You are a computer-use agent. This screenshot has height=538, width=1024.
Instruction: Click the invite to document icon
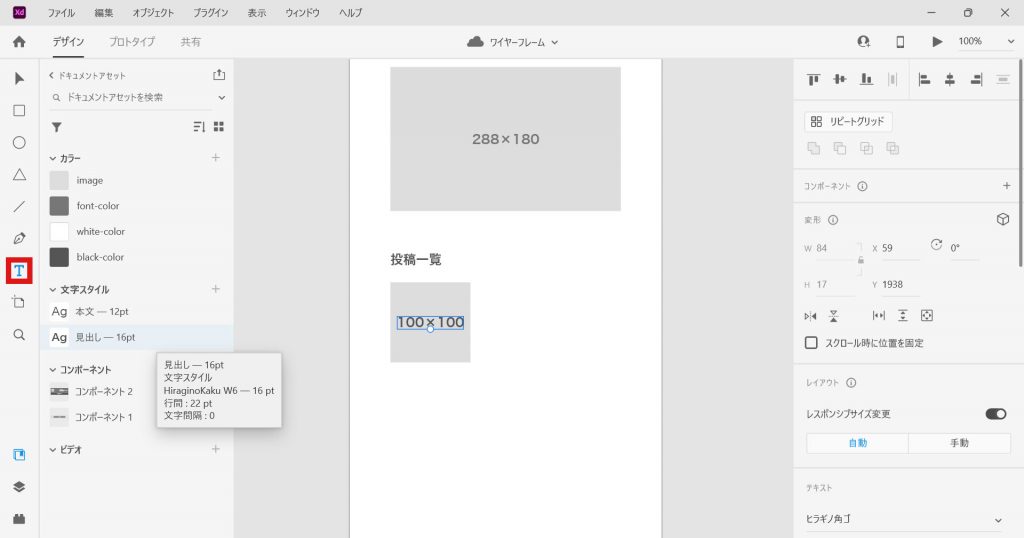pos(863,42)
